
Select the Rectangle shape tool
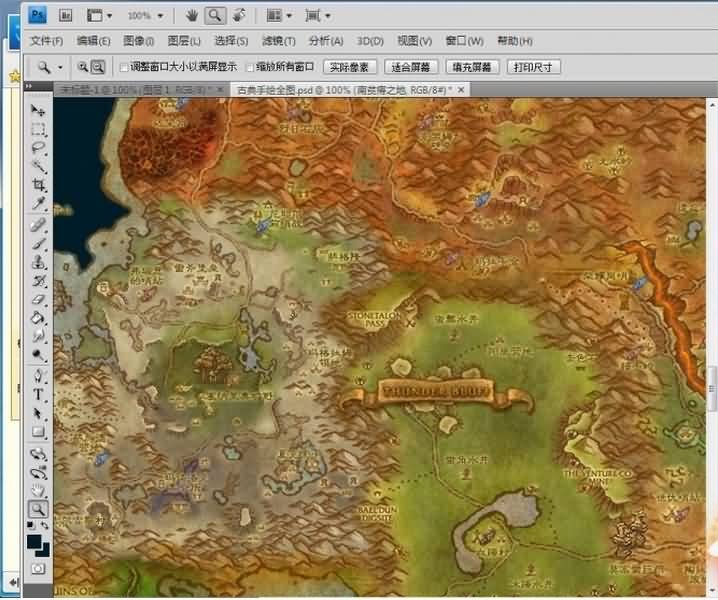click(38, 432)
